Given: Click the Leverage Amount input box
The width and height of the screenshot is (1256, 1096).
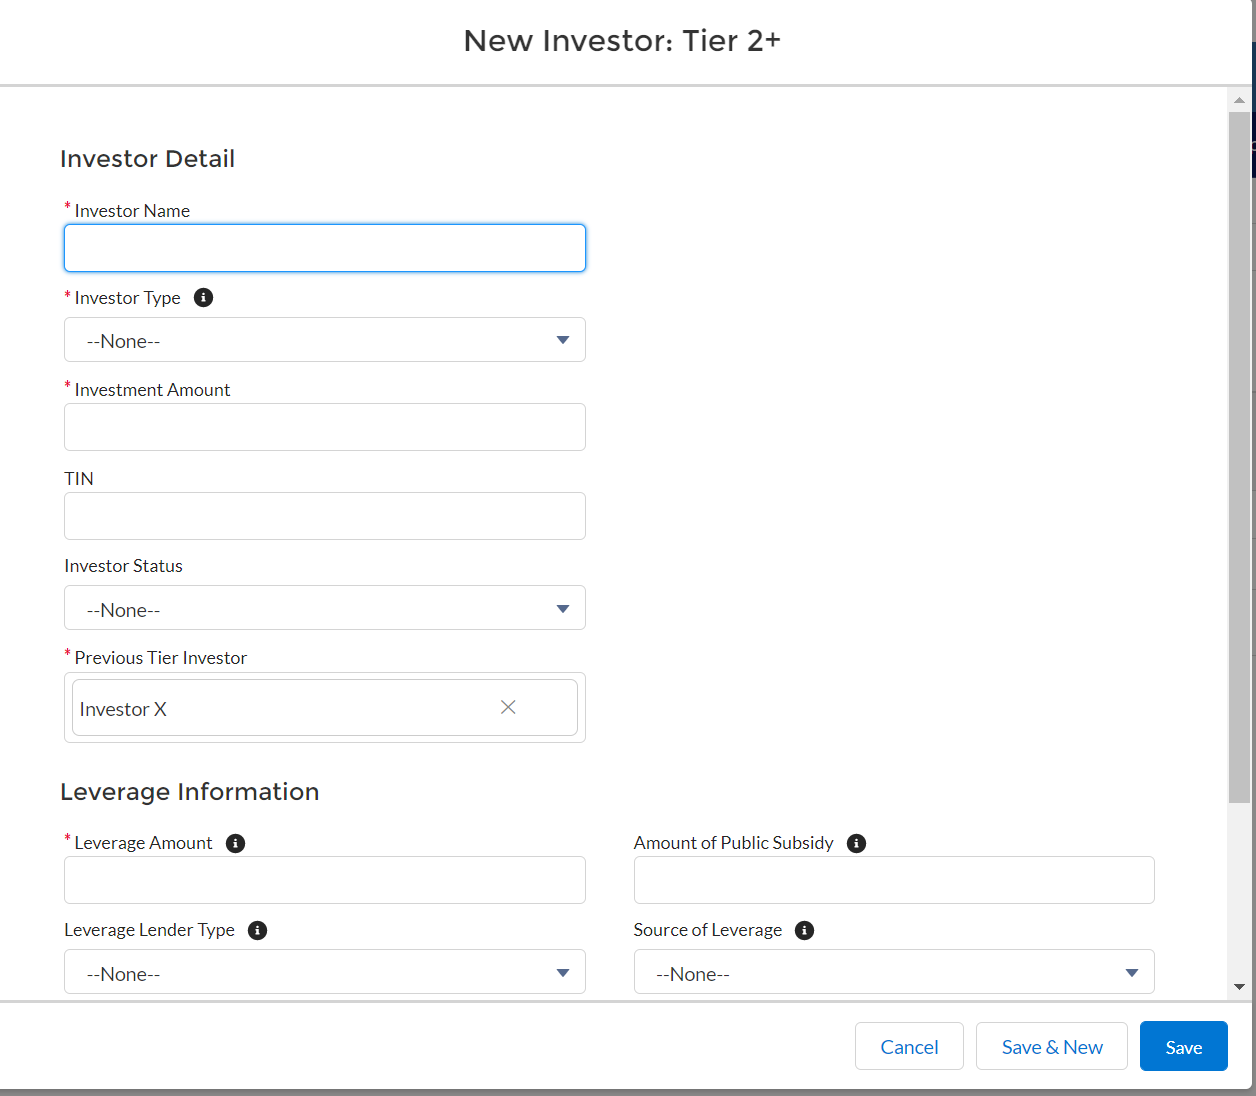Looking at the screenshot, I should (324, 880).
